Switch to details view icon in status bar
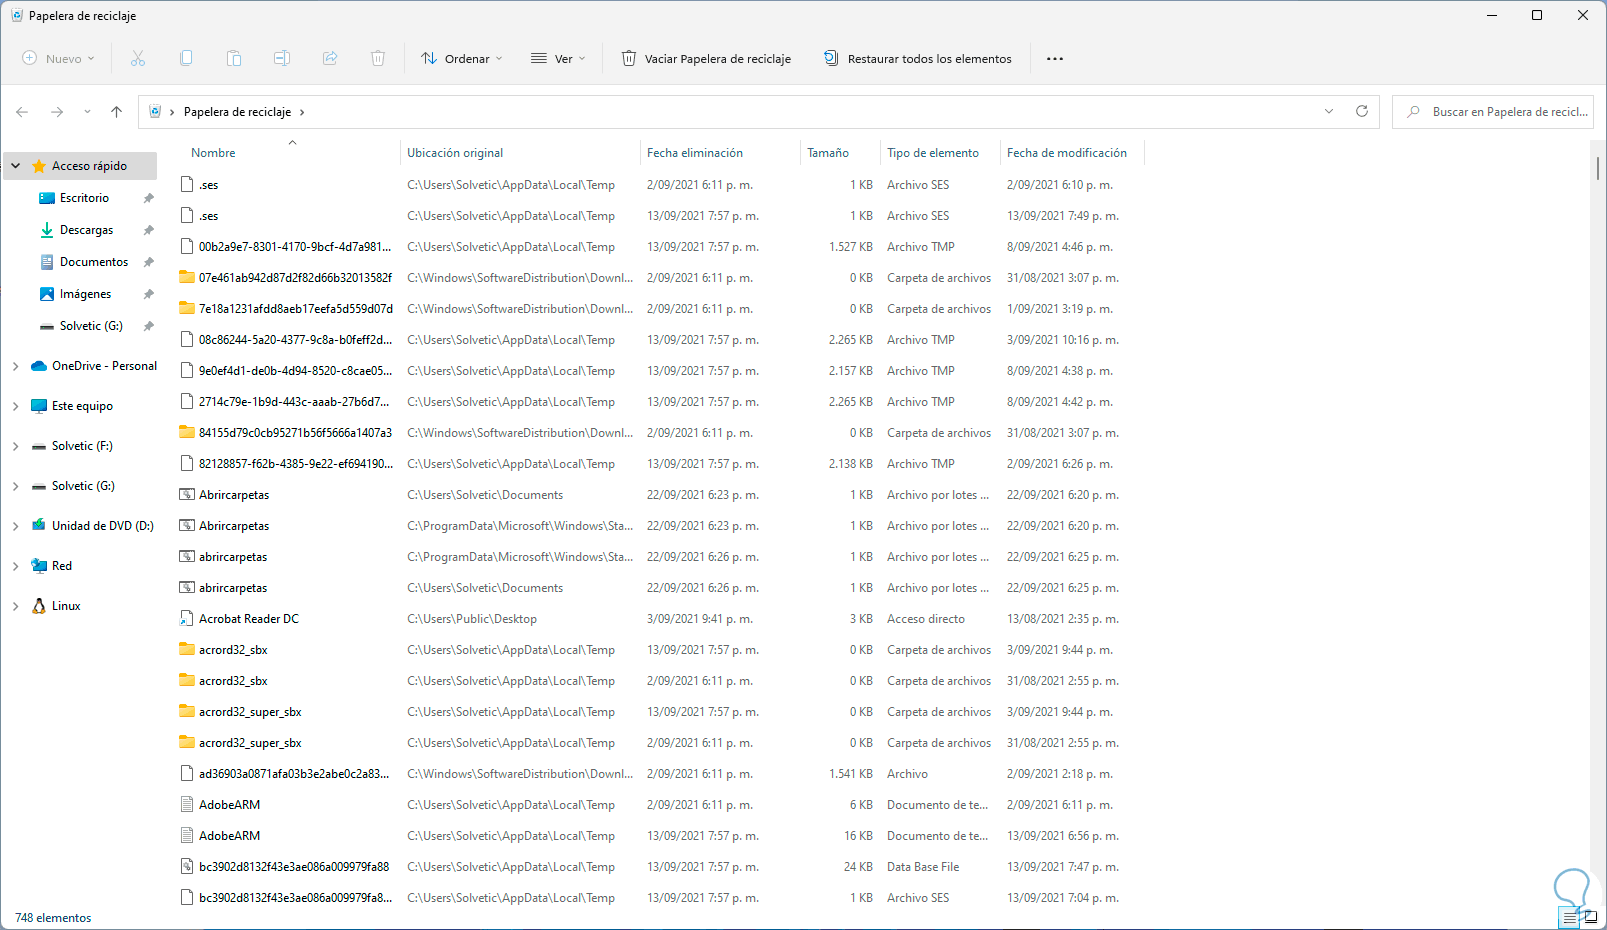 [1570, 917]
